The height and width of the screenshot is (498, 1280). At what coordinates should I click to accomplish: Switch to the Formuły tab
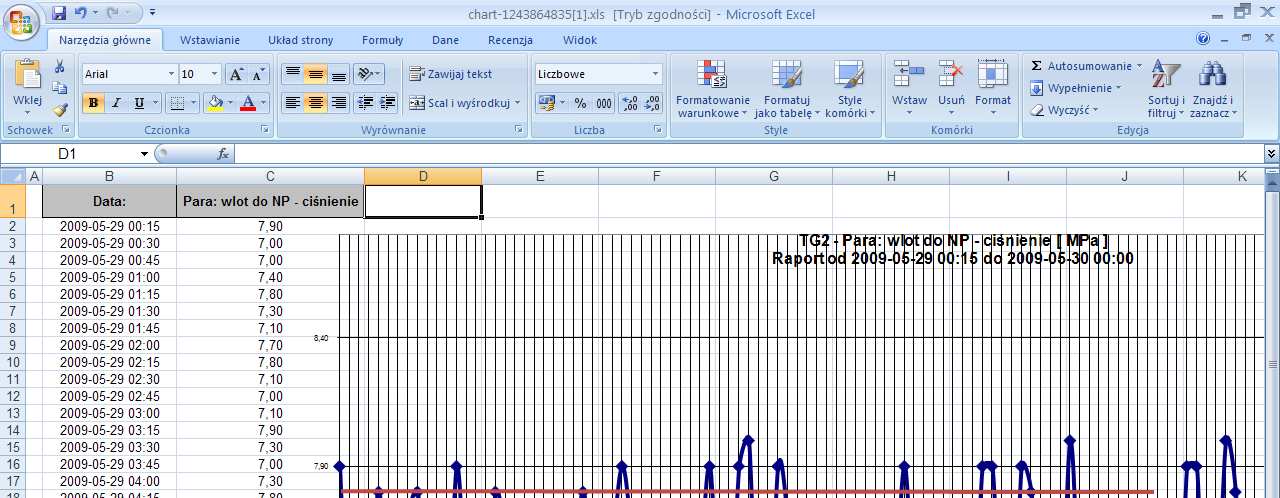pyautogui.click(x=383, y=40)
